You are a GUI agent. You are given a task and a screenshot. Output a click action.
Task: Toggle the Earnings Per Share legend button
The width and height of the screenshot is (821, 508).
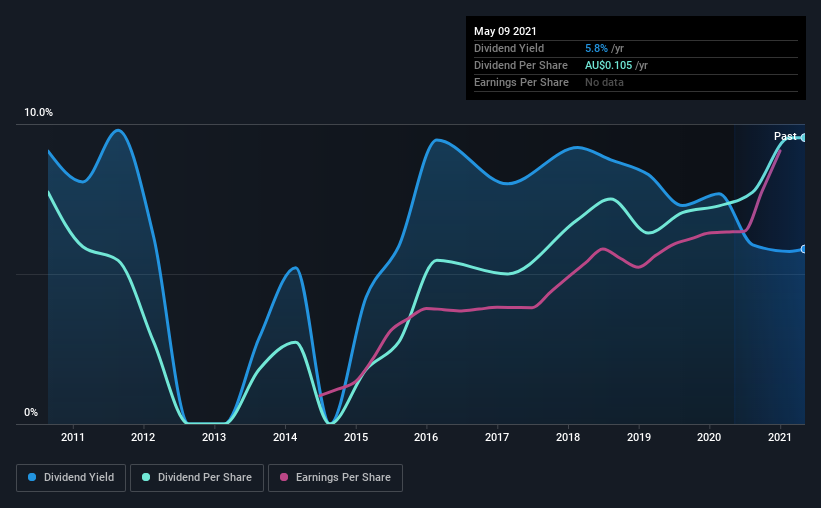pyautogui.click(x=335, y=478)
